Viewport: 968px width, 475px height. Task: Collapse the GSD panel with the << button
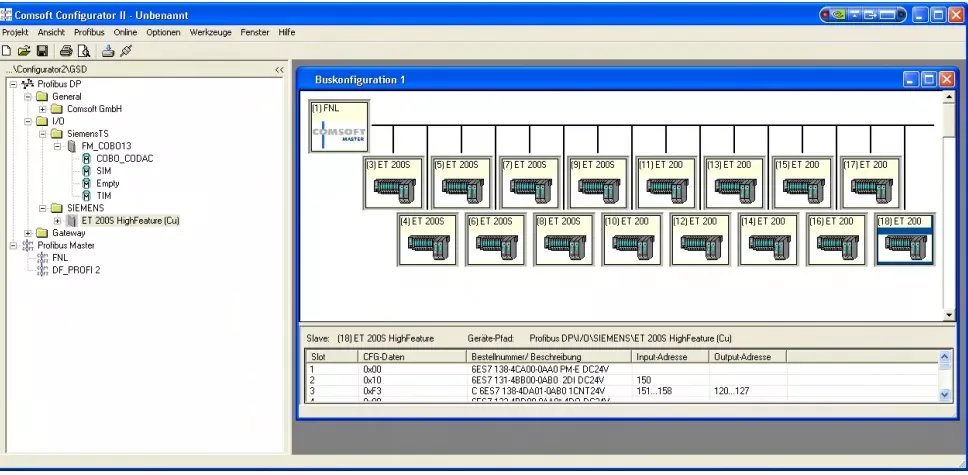click(x=279, y=70)
